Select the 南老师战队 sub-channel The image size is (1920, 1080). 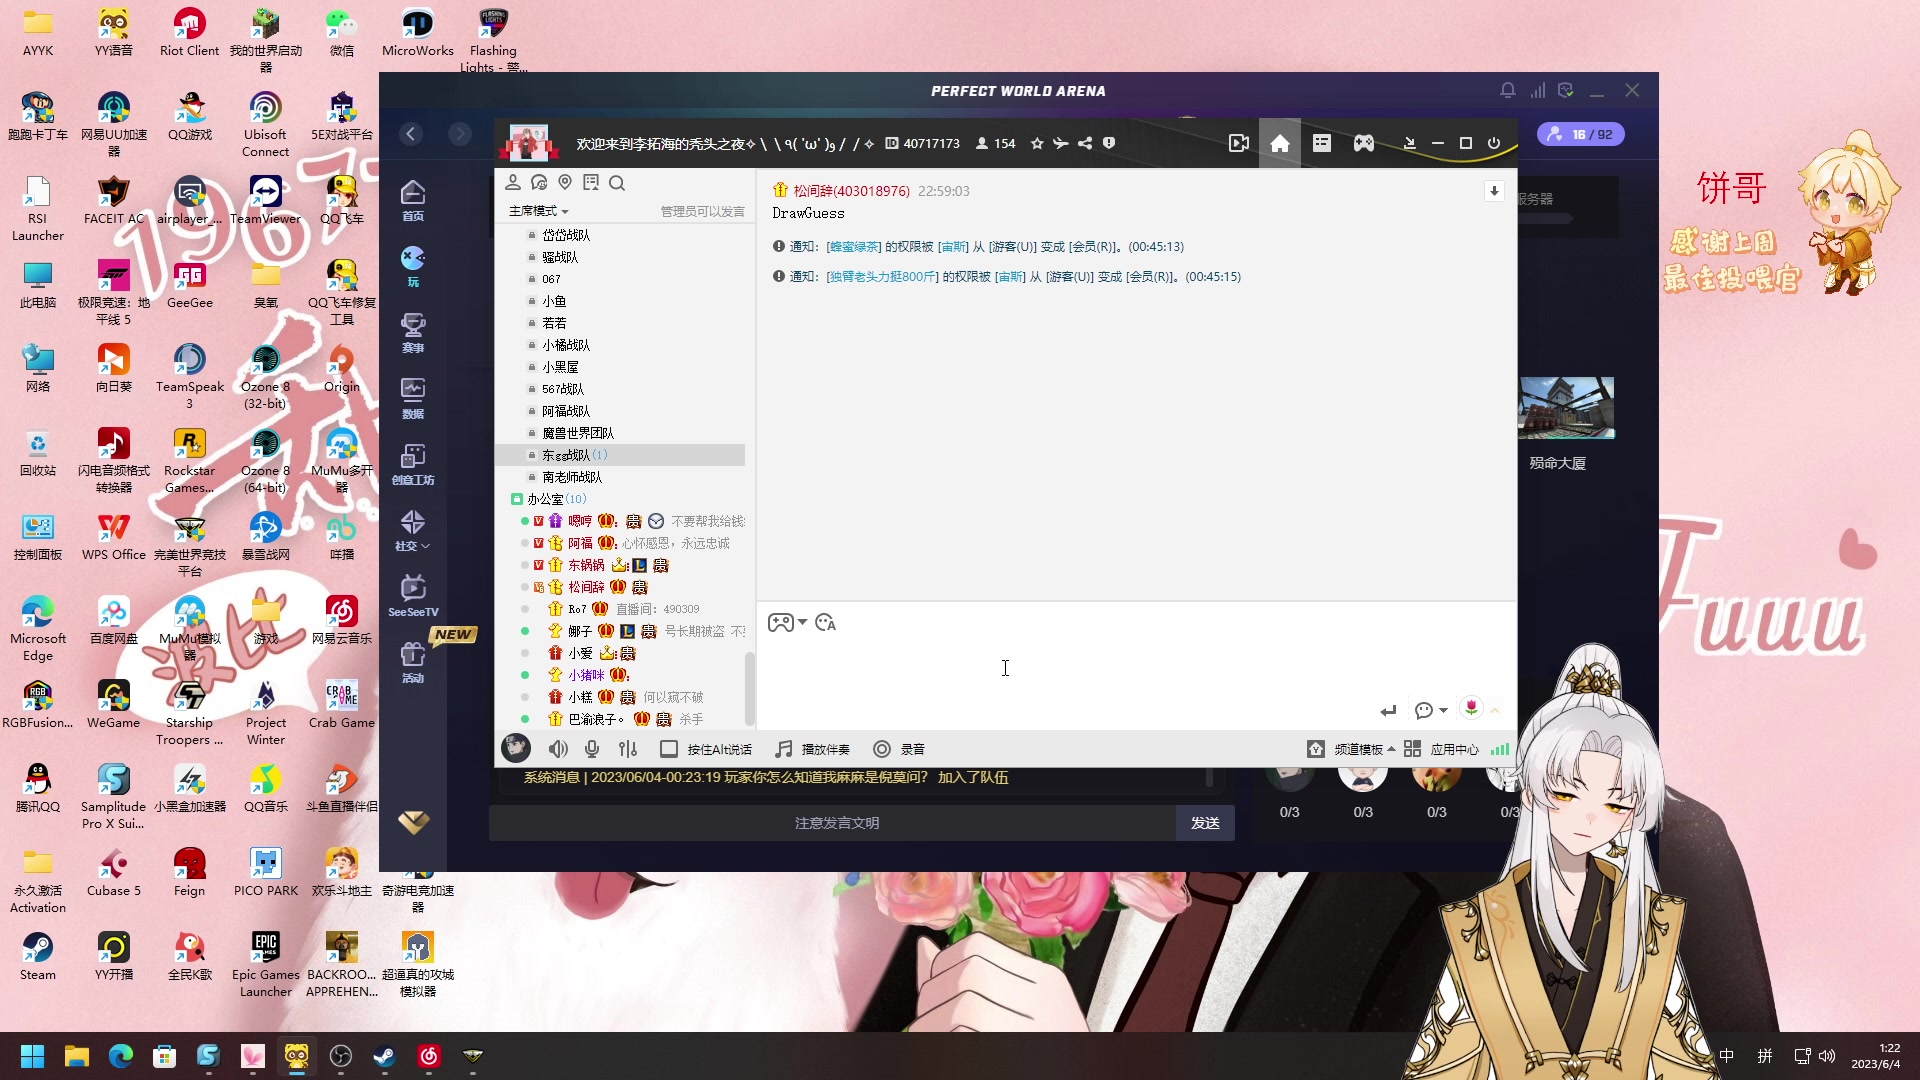(572, 477)
